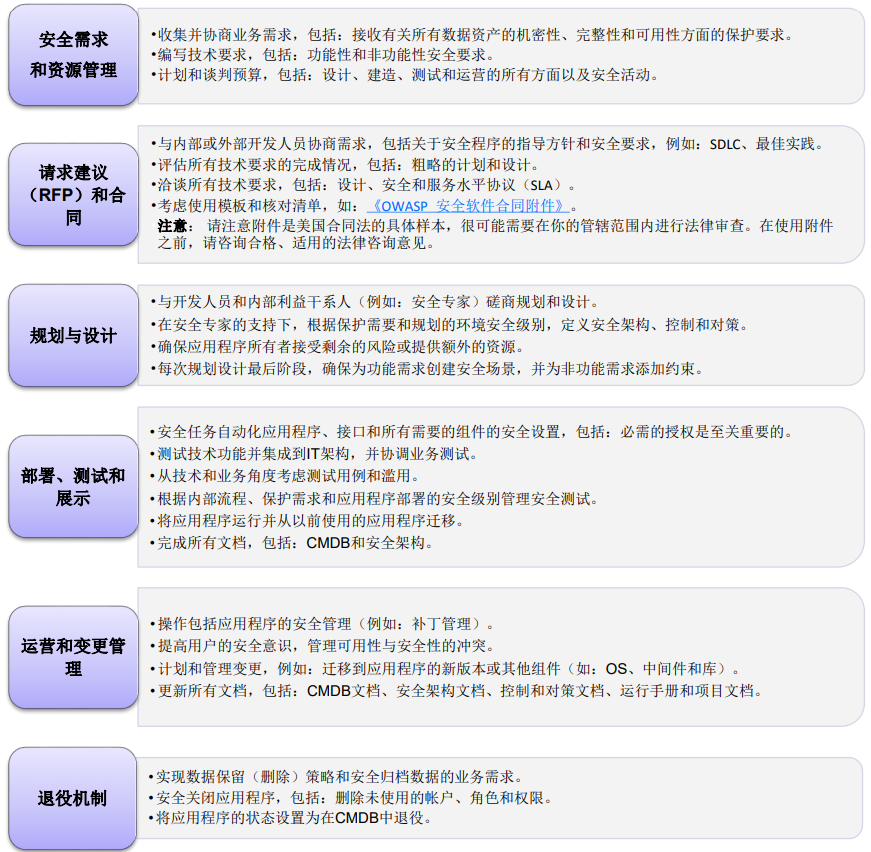871x852 pixels.
Task: Select the 部署、测试和展示 phase box
Action: [73, 487]
